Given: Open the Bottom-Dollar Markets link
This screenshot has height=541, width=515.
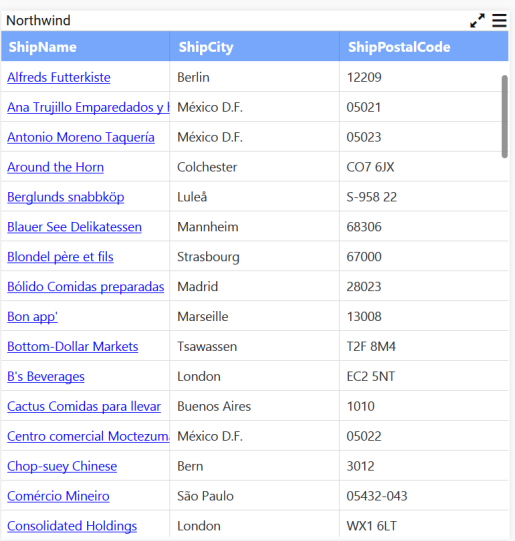Looking at the screenshot, I should 73,346.
